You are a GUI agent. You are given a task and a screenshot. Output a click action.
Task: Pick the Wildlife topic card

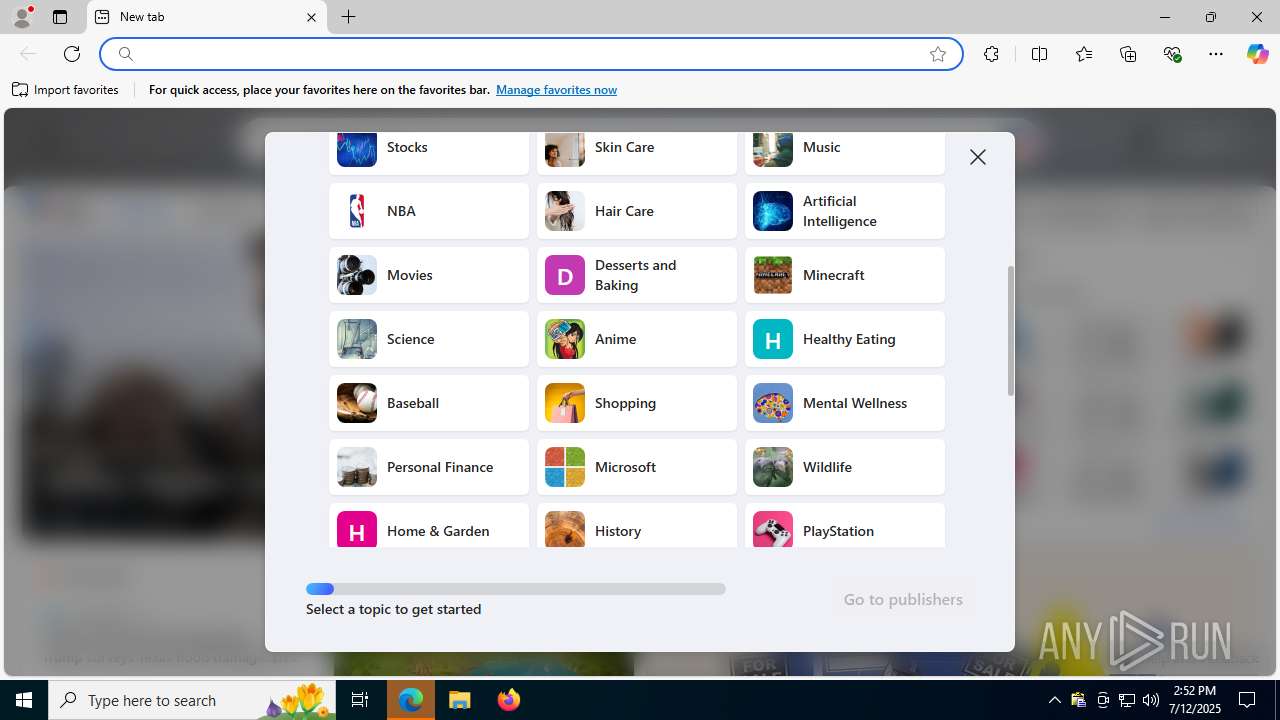(x=845, y=467)
